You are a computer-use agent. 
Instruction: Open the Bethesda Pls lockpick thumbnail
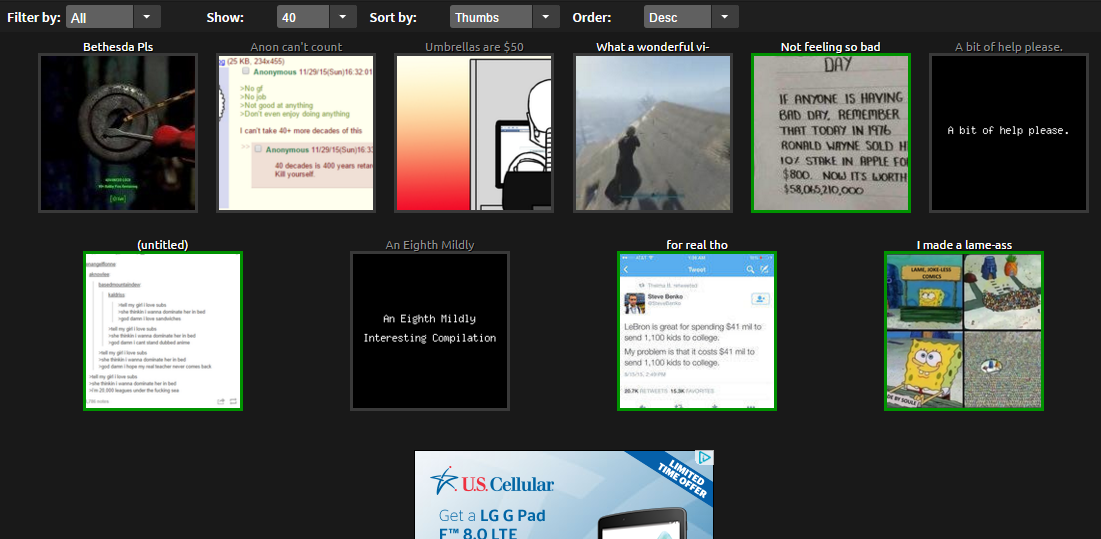click(118, 133)
